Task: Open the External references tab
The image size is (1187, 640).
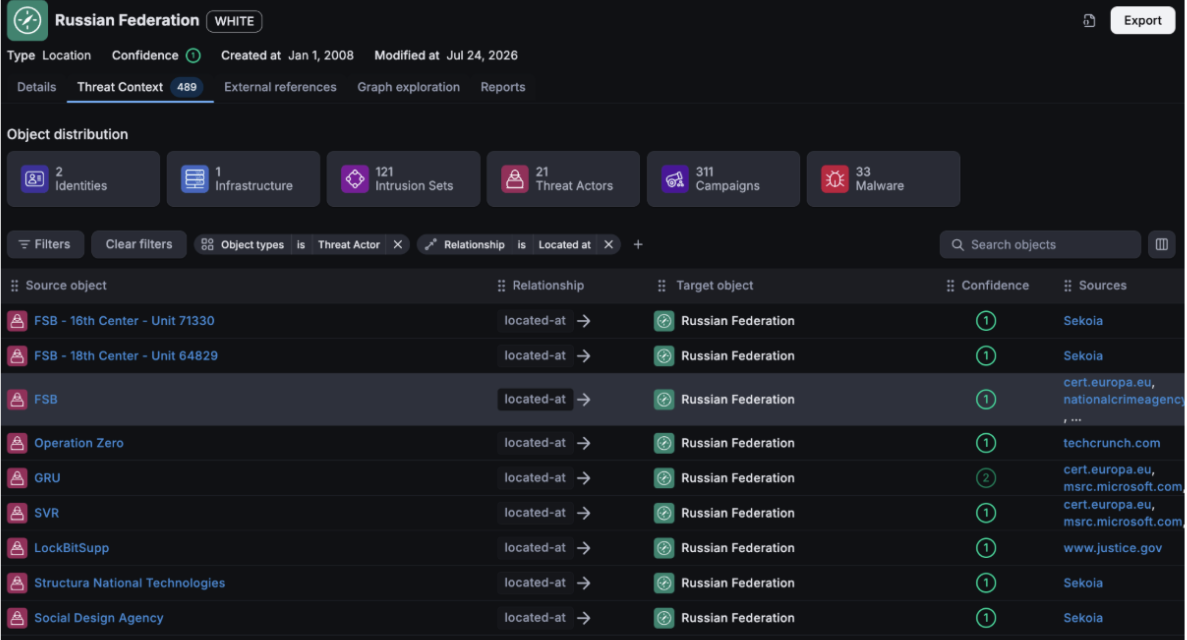Action: [280, 87]
